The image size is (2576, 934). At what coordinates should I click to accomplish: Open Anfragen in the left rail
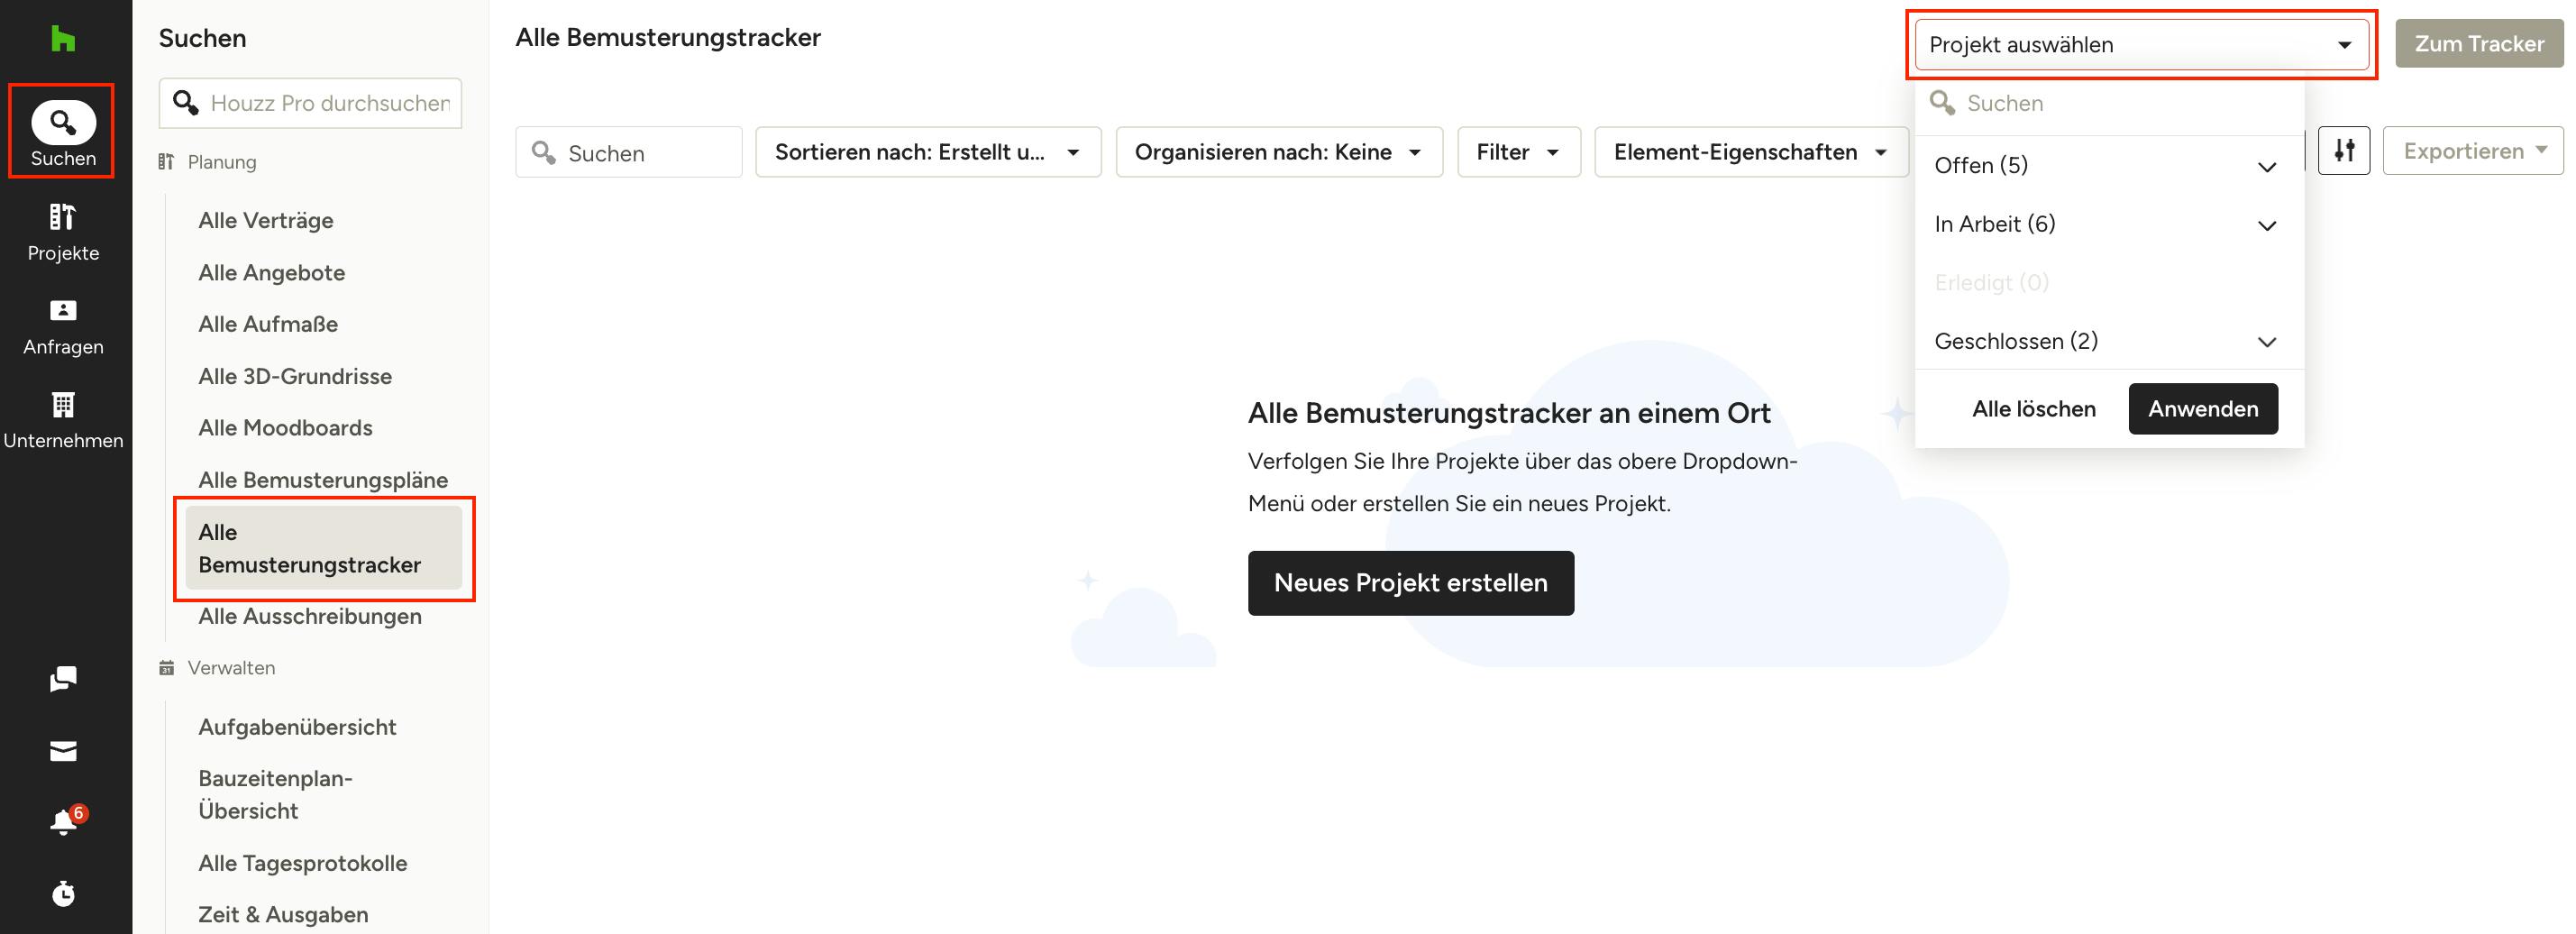coord(63,327)
